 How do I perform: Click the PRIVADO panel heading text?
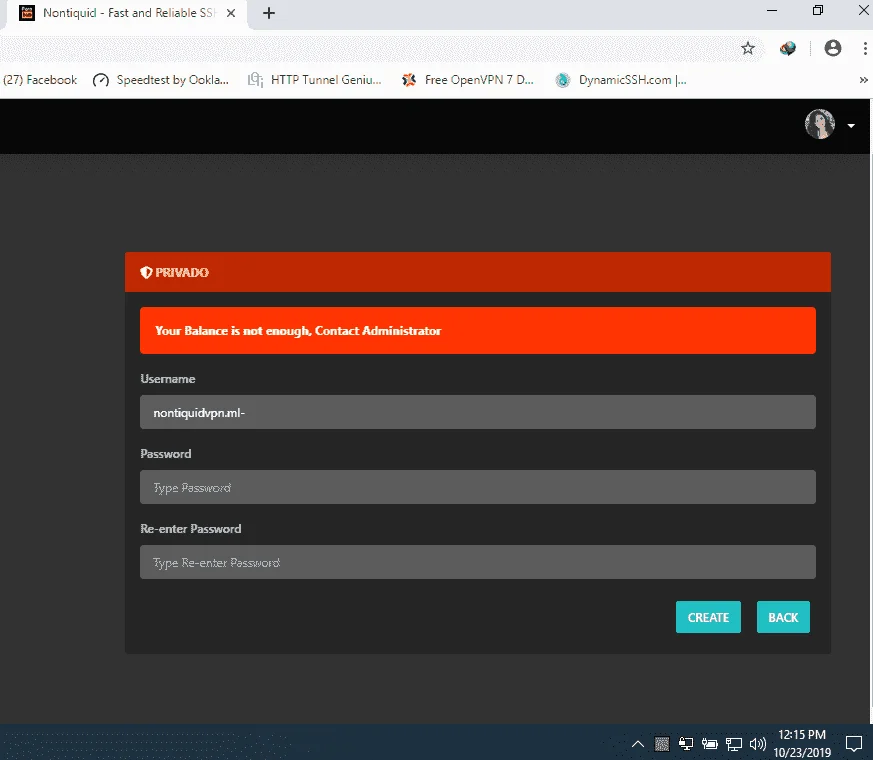click(182, 272)
